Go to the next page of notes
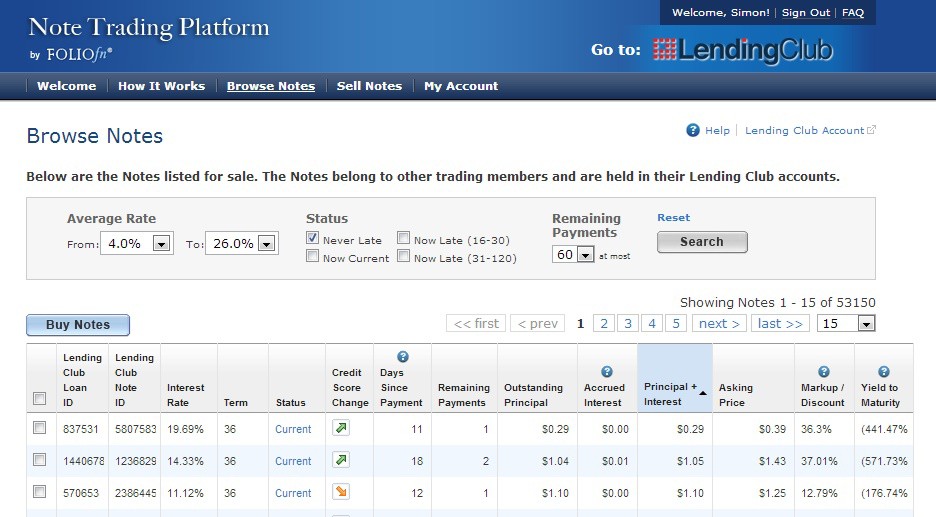The width and height of the screenshot is (936, 517). tap(719, 323)
